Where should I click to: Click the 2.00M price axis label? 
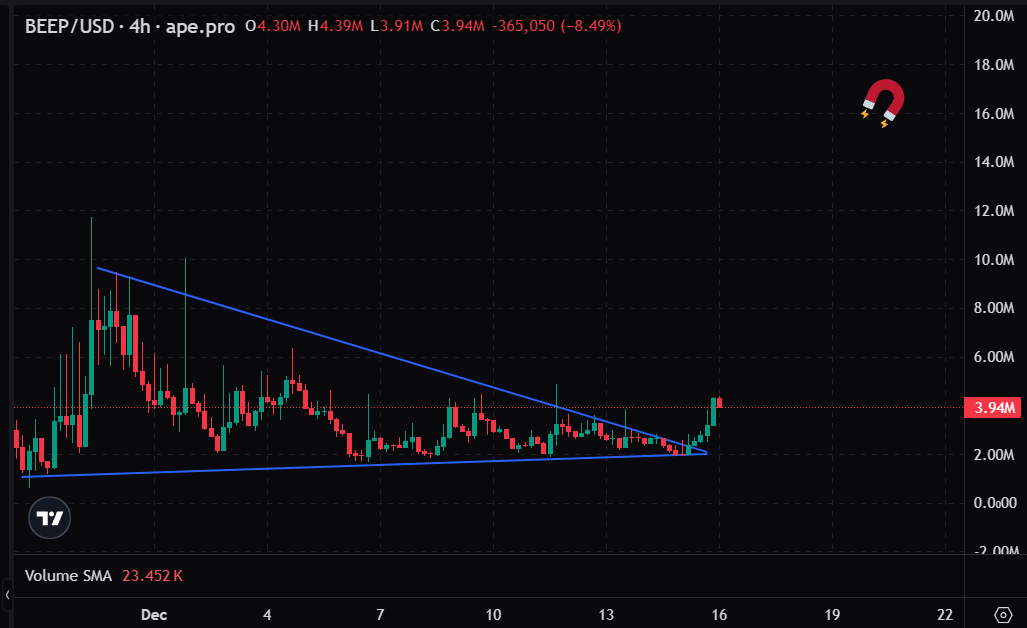pyautogui.click(x=994, y=454)
